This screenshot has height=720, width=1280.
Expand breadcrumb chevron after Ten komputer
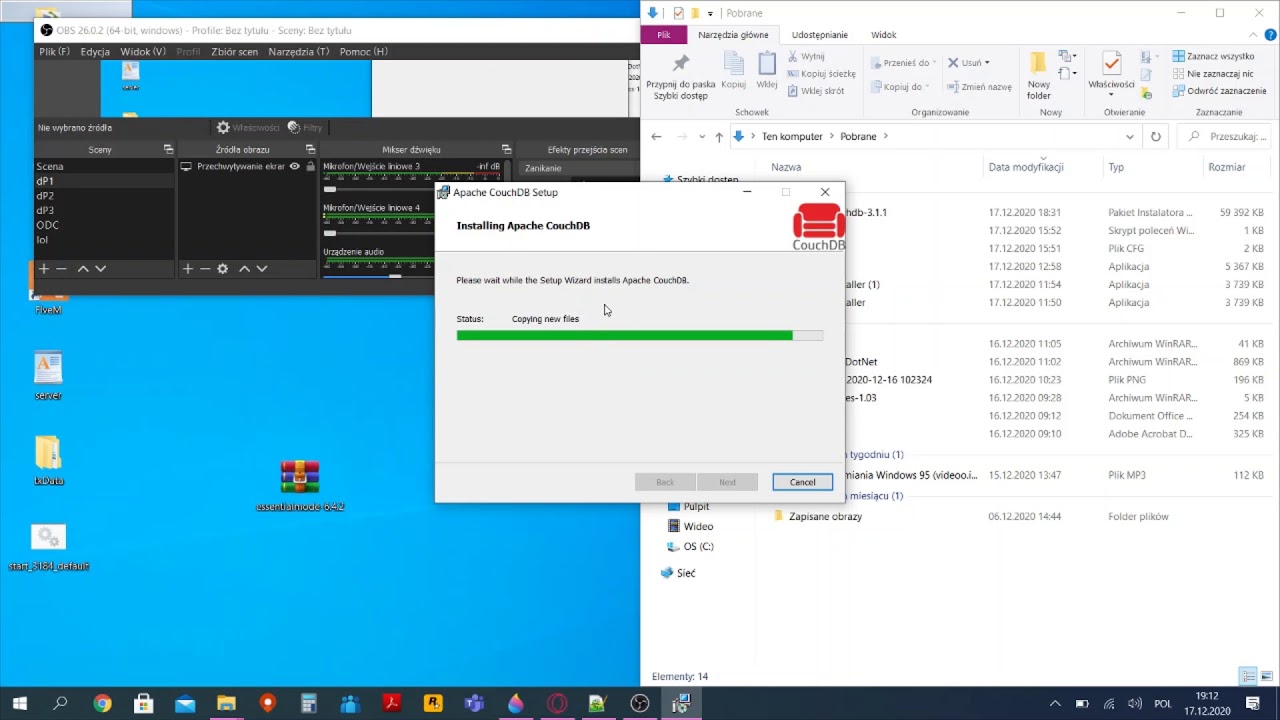pyautogui.click(x=831, y=137)
